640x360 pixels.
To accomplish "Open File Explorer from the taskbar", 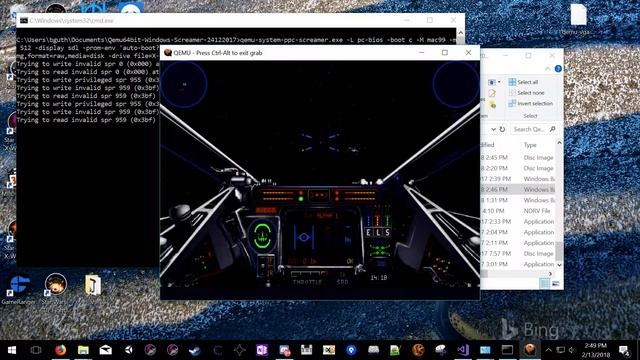I will [83, 350].
